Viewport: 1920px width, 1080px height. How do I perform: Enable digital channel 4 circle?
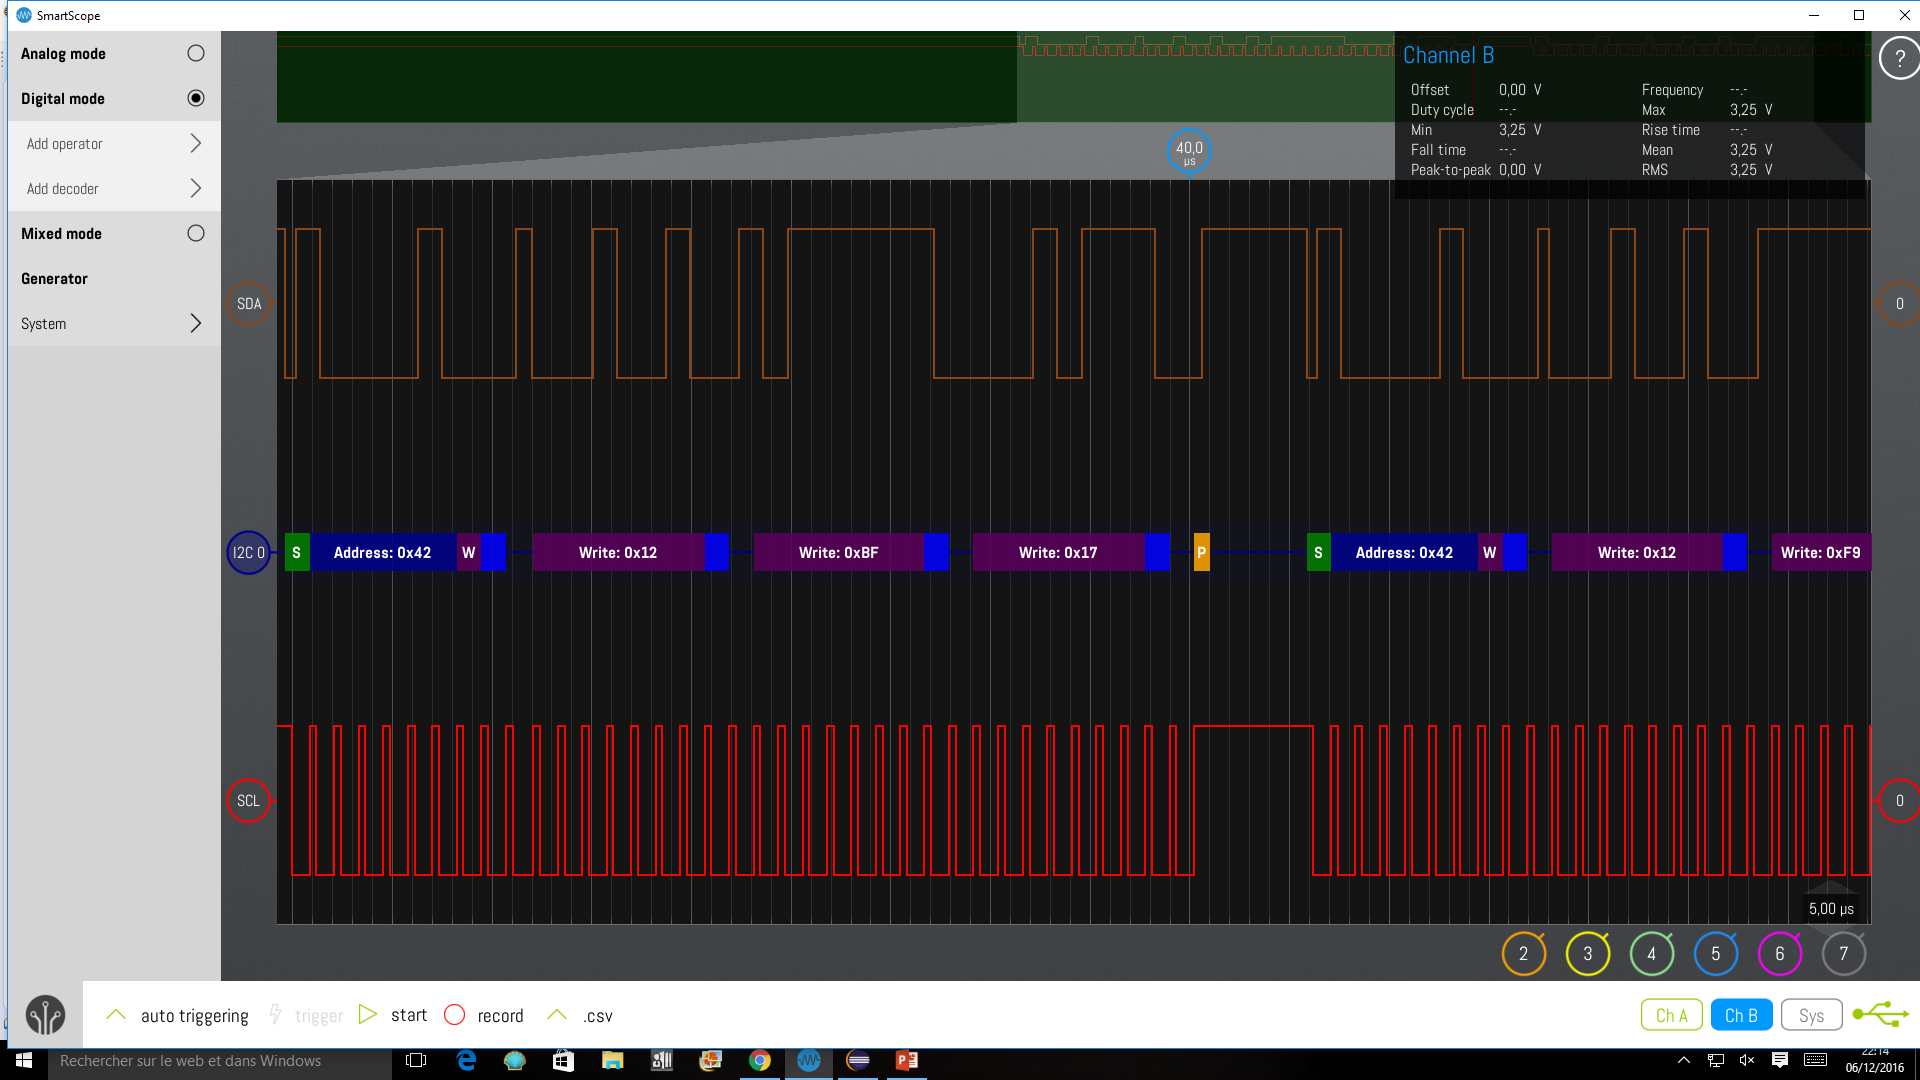coord(1651,954)
